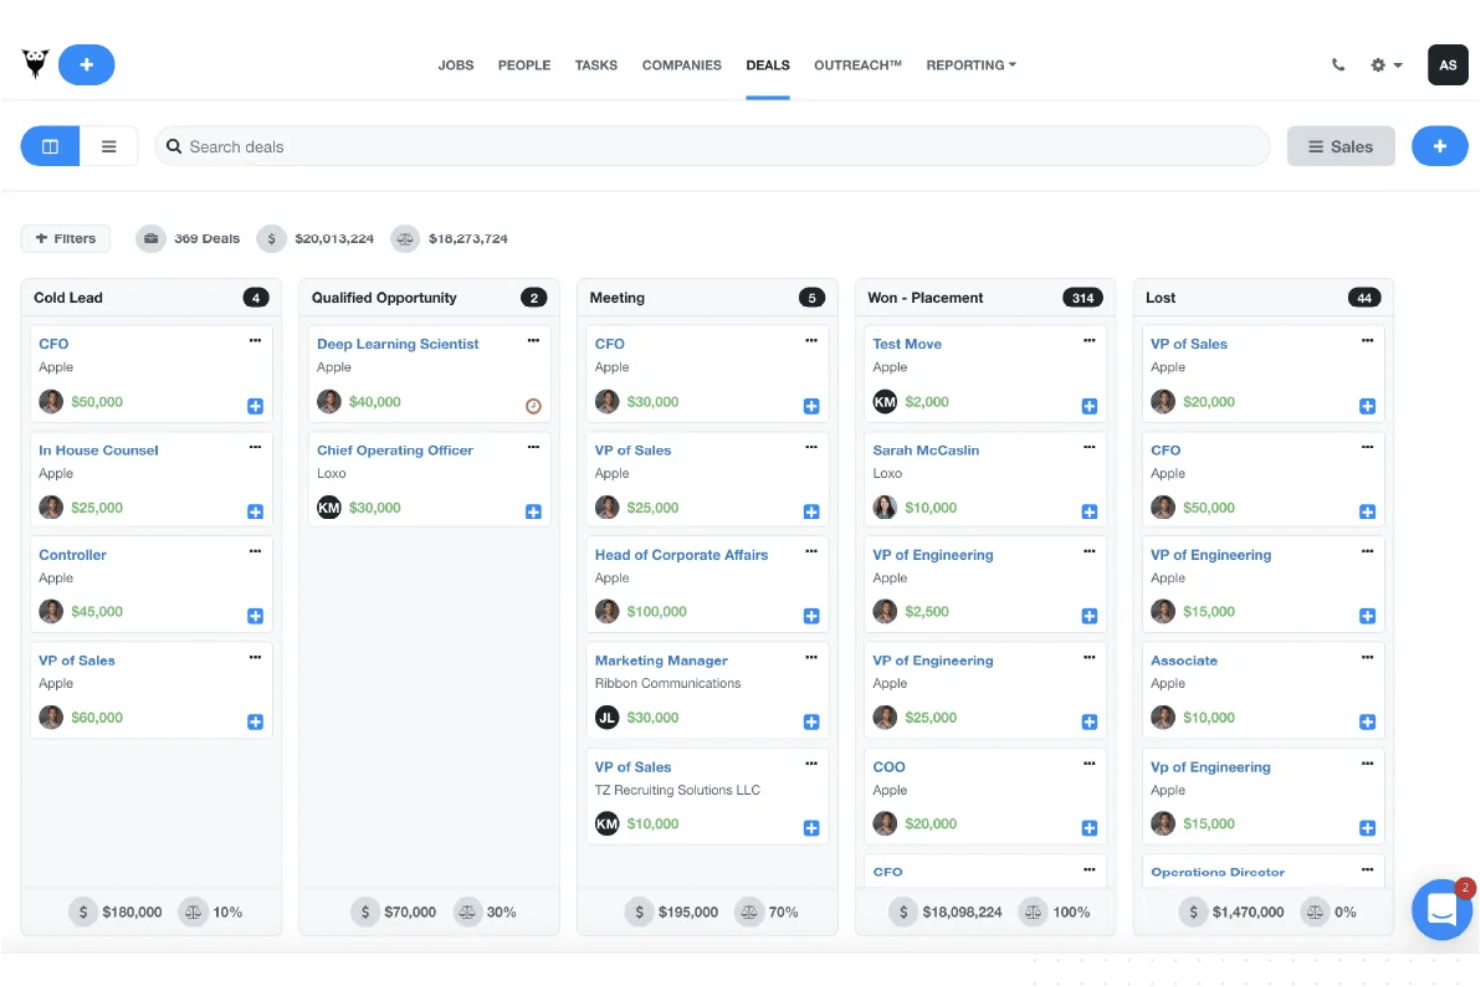Viewport: 1480px width, 987px height.
Task: Click the Search deals field
Action: 712,147
